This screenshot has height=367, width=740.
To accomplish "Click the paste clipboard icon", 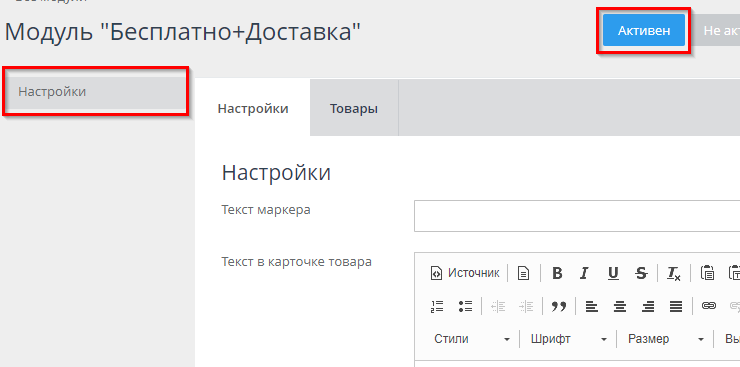I will [707, 273].
